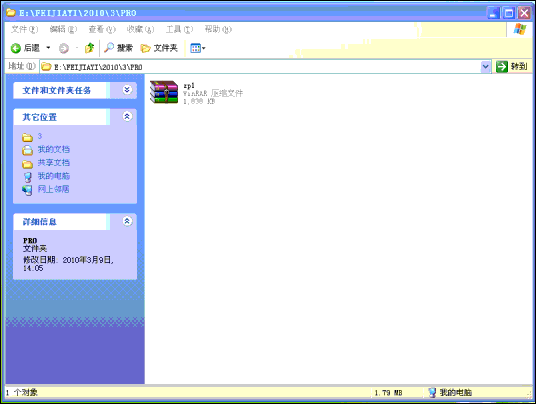Click the 文件和文件夹任务 panel header title
536x404 pixels.
click(x=57, y=90)
